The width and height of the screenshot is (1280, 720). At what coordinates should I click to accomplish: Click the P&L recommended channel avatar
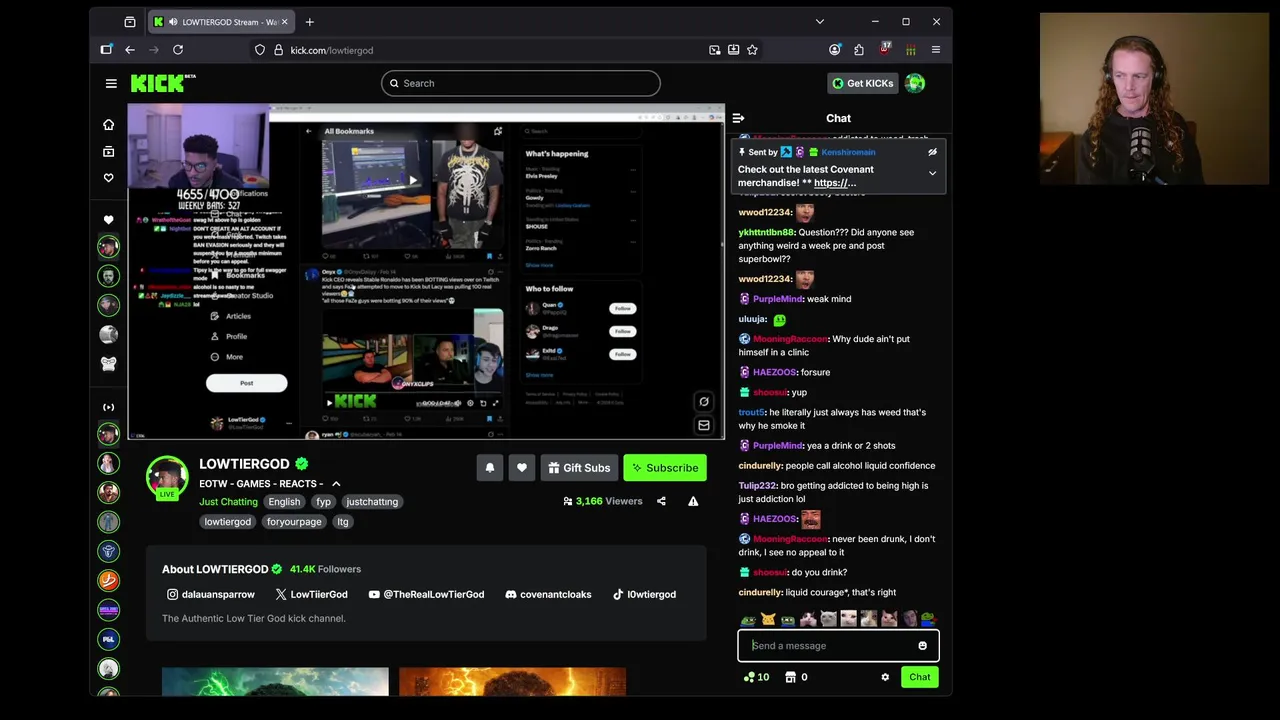coord(109,638)
